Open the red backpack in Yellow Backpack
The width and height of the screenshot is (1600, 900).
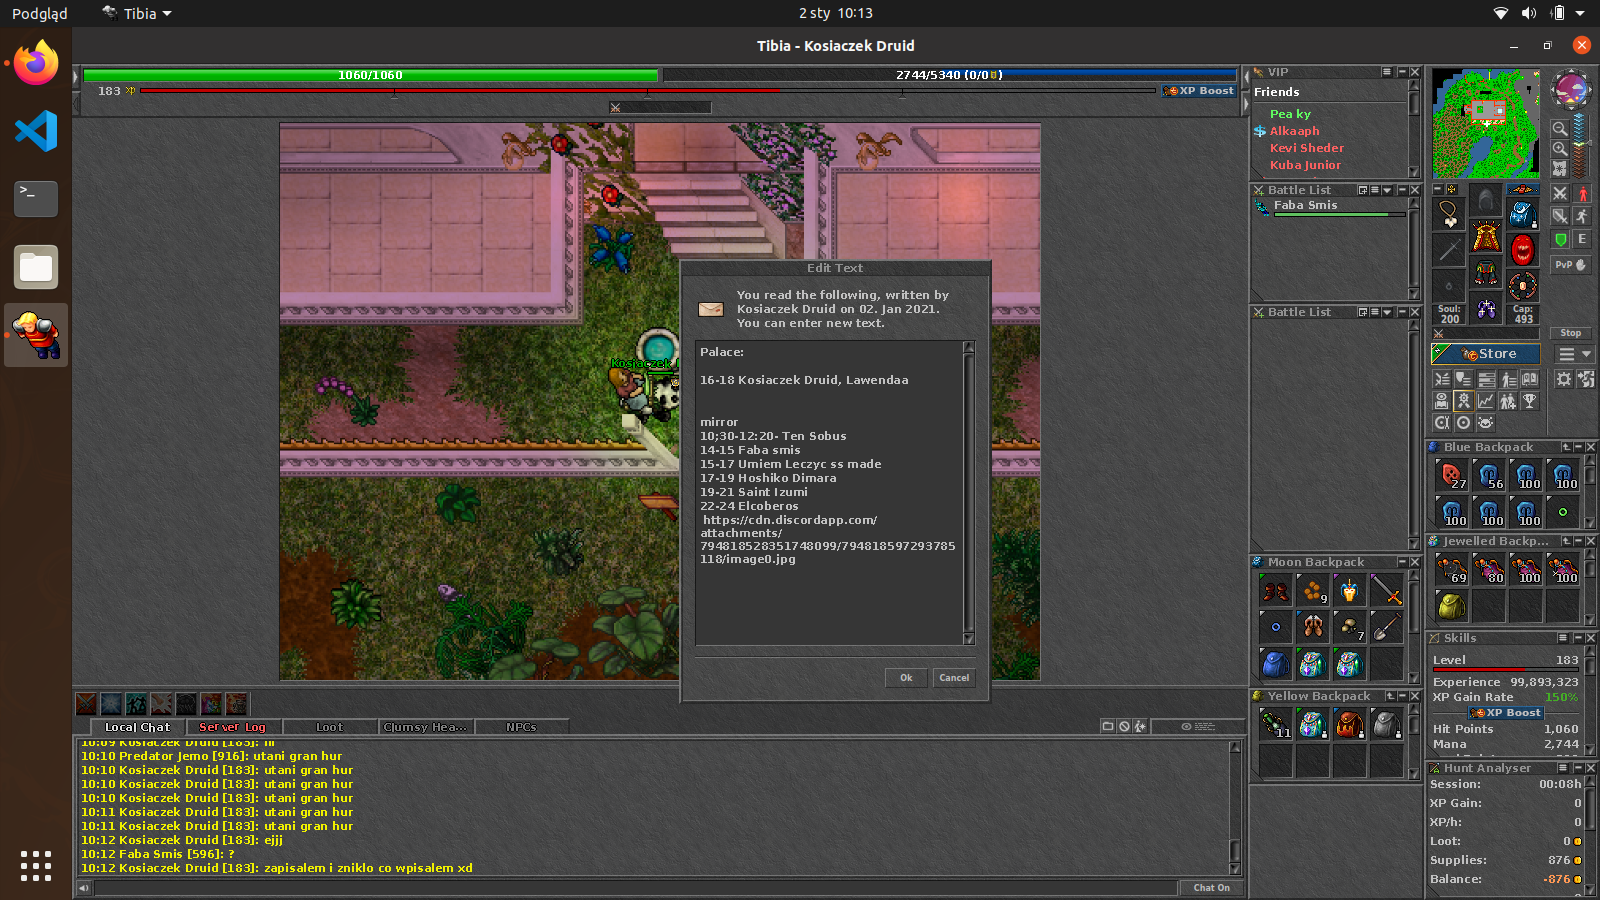(x=1349, y=723)
